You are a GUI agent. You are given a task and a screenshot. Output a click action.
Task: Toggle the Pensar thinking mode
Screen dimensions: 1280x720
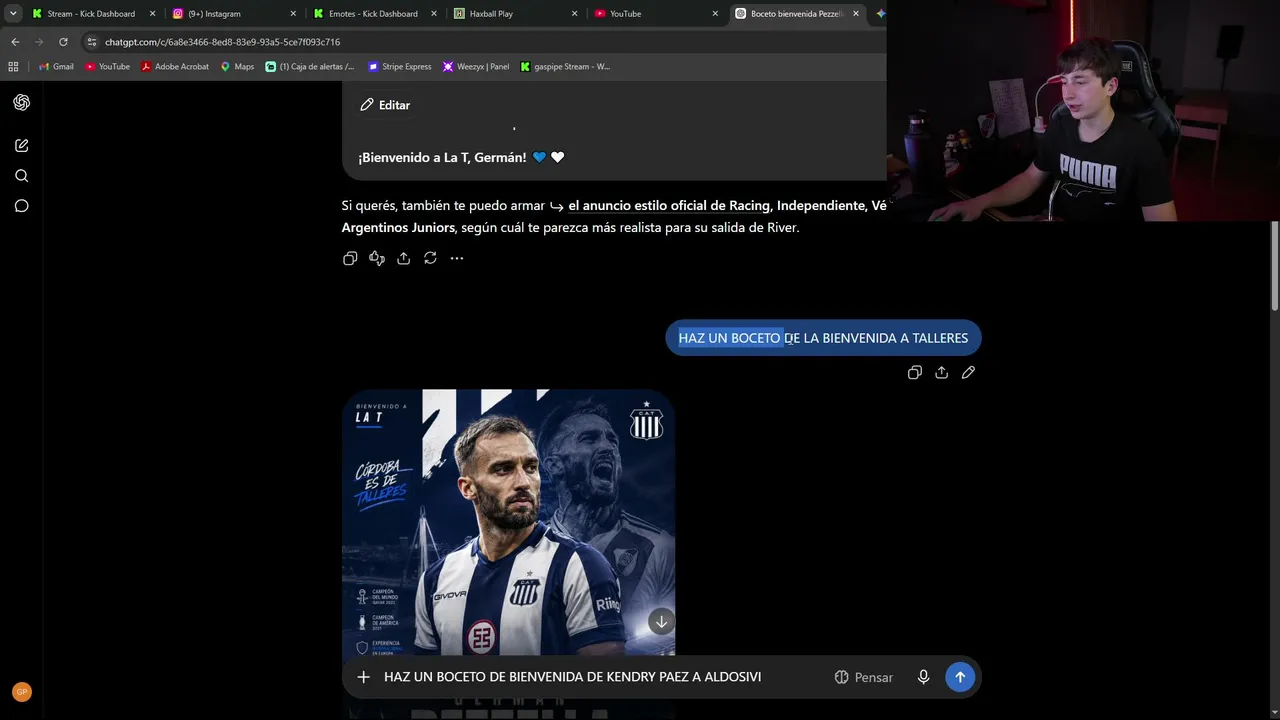click(x=864, y=677)
